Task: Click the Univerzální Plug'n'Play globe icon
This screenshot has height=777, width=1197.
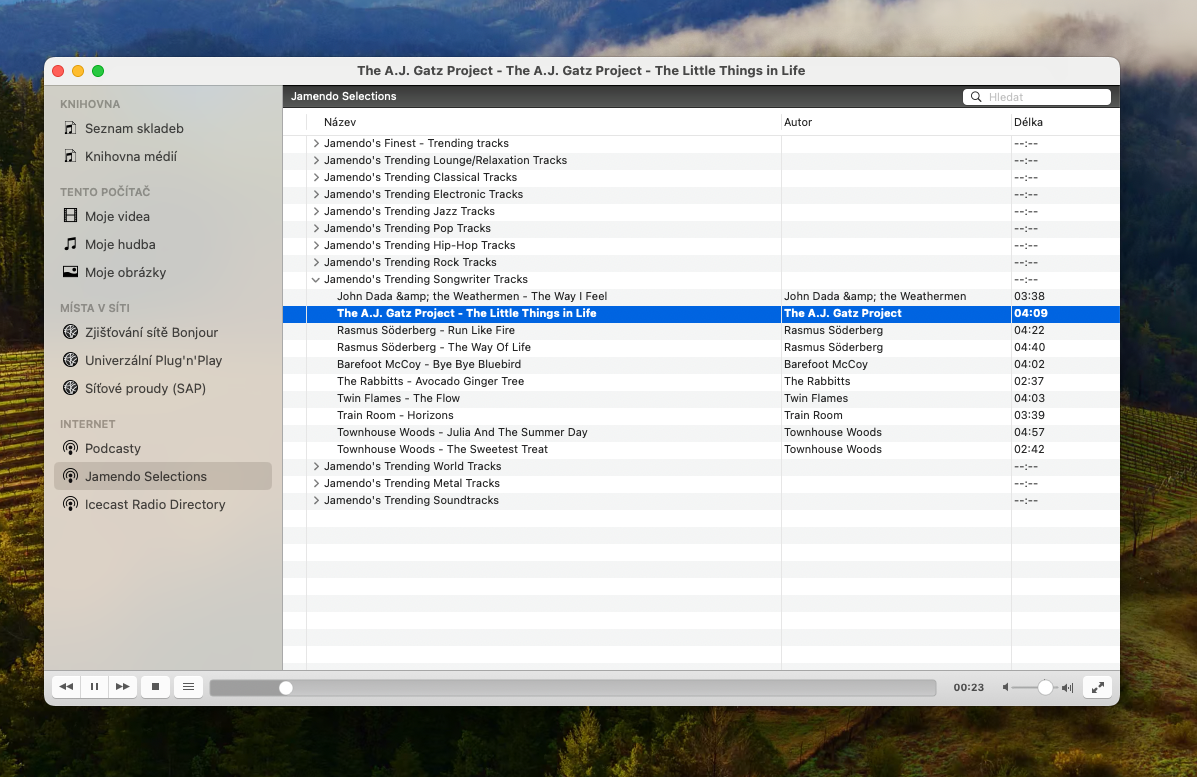Action: pyautogui.click(x=70, y=360)
